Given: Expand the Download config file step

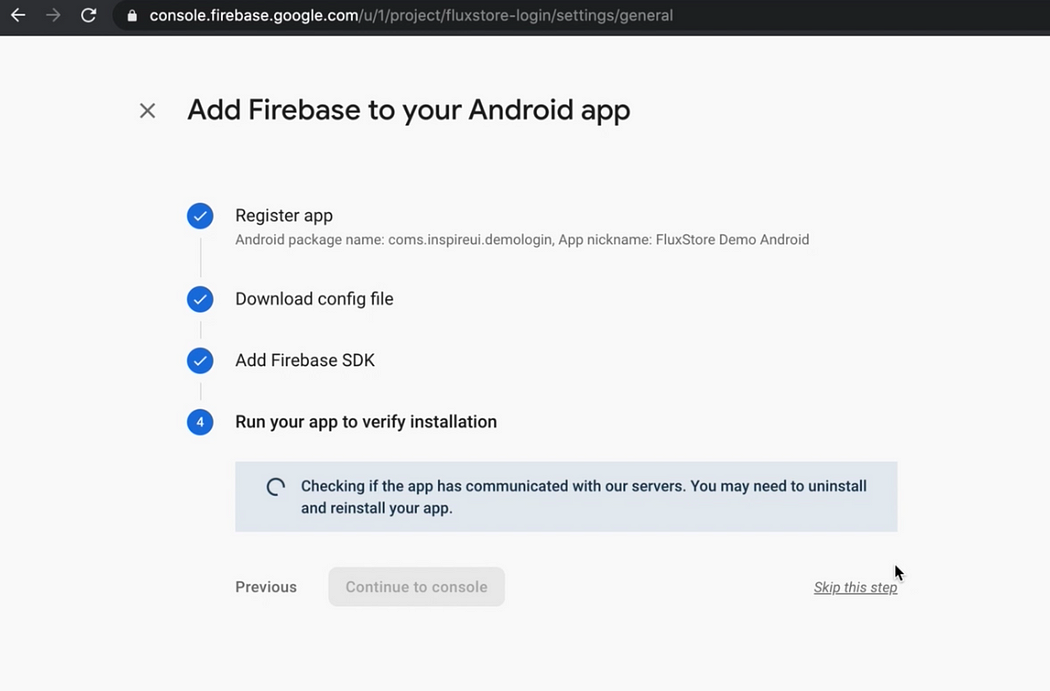Looking at the screenshot, I should (314, 299).
